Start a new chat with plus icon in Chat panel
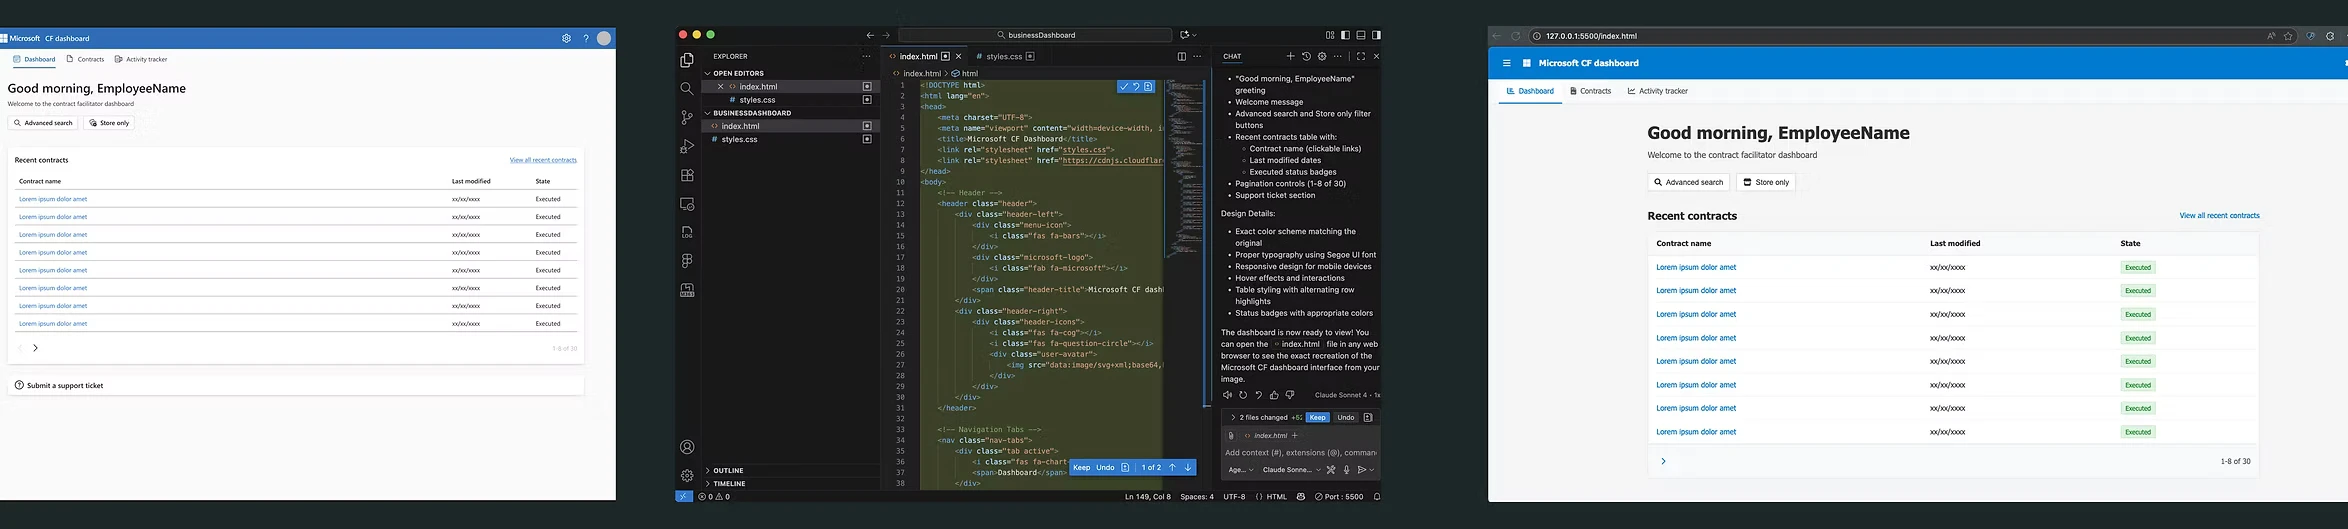This screenshot has height=529, width=2348. click(x=1290, y=56)
